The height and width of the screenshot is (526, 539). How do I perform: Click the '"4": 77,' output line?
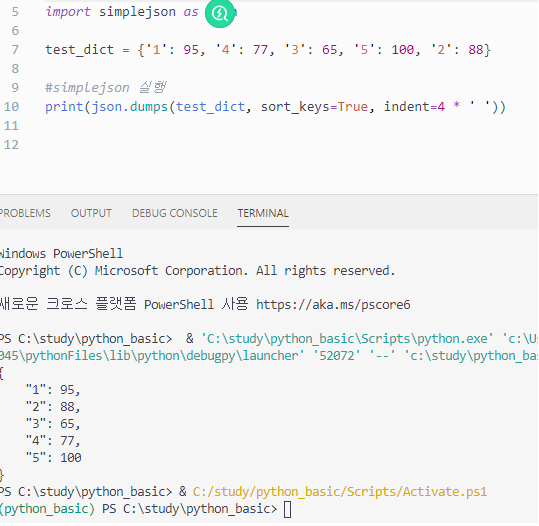pos(53,441)
